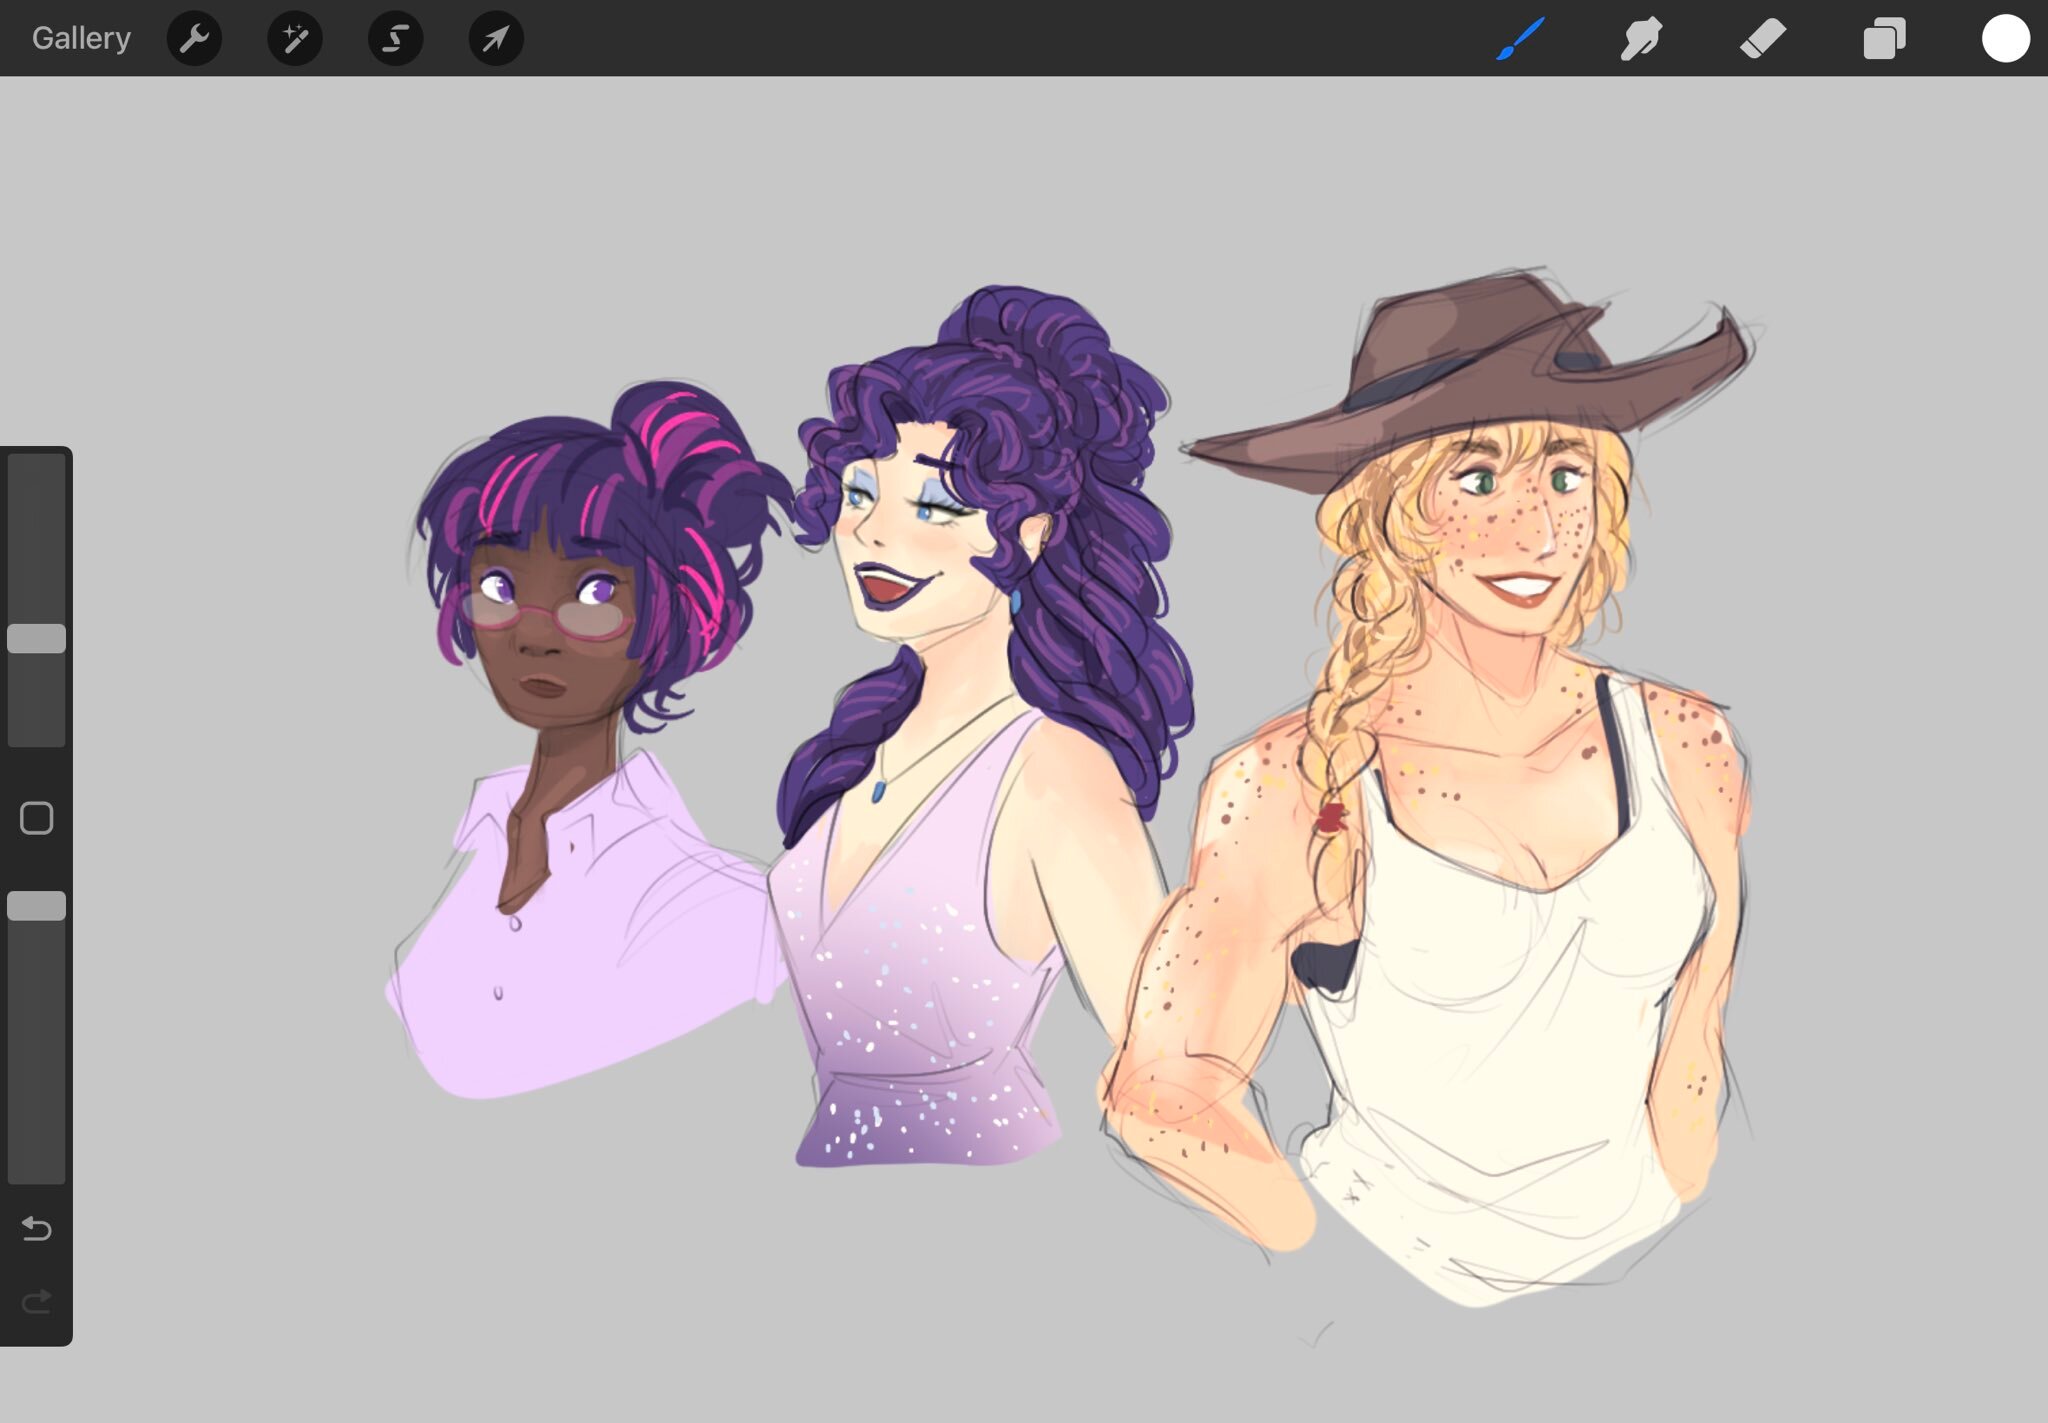
Task: Open the Actions wrench menu
Action: pos(194,39)
